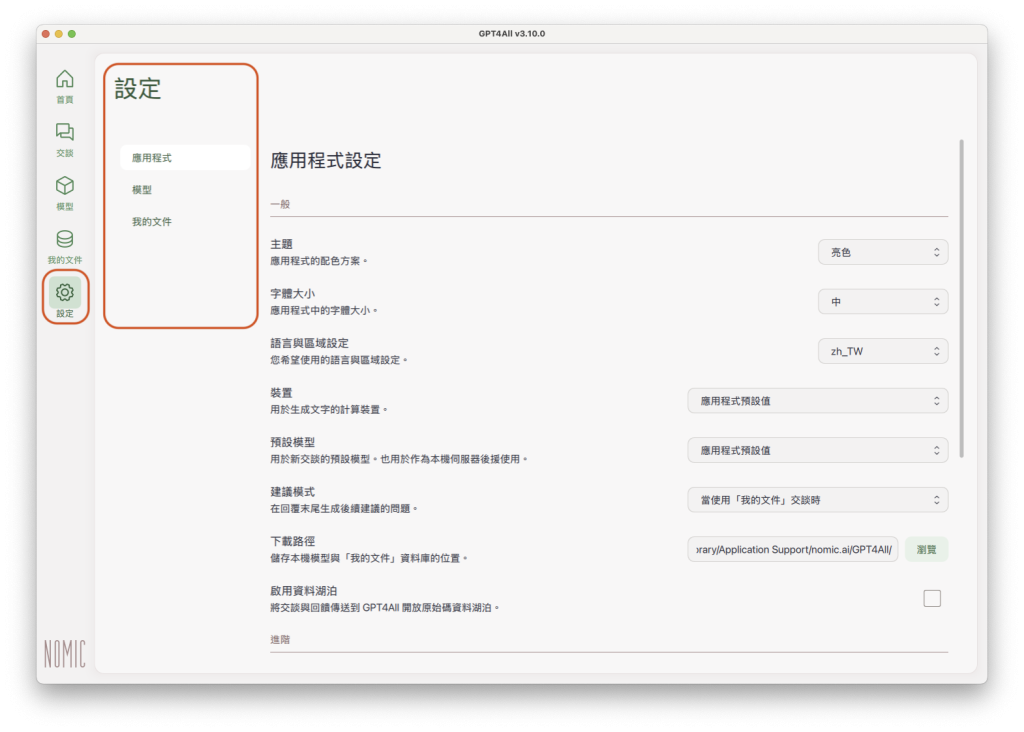Open the 預設模型 default model dropdown
Screen dimensions: 1024x732
coord(817,450)
